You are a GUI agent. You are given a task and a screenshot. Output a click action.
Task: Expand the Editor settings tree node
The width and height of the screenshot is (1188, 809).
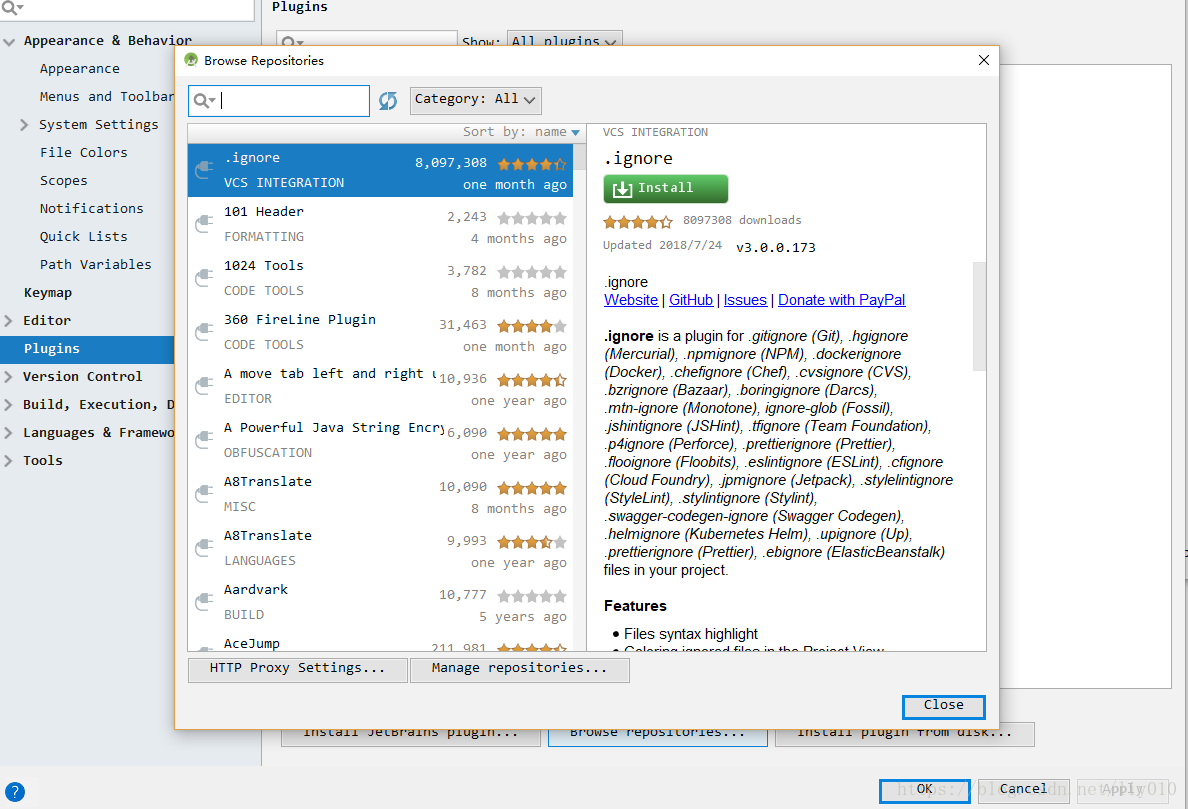click(9, 321)
